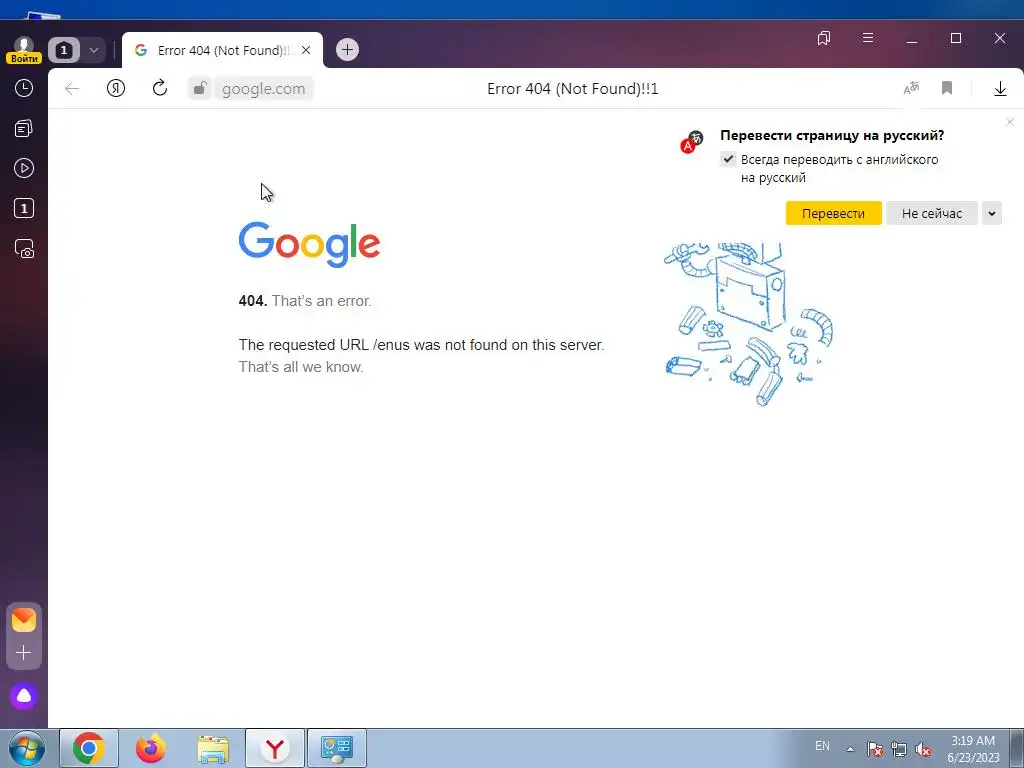Take a screenshot with the sidebar camera icon
The height and width of the screenshot is (768, 1024).
coord(24,249)
